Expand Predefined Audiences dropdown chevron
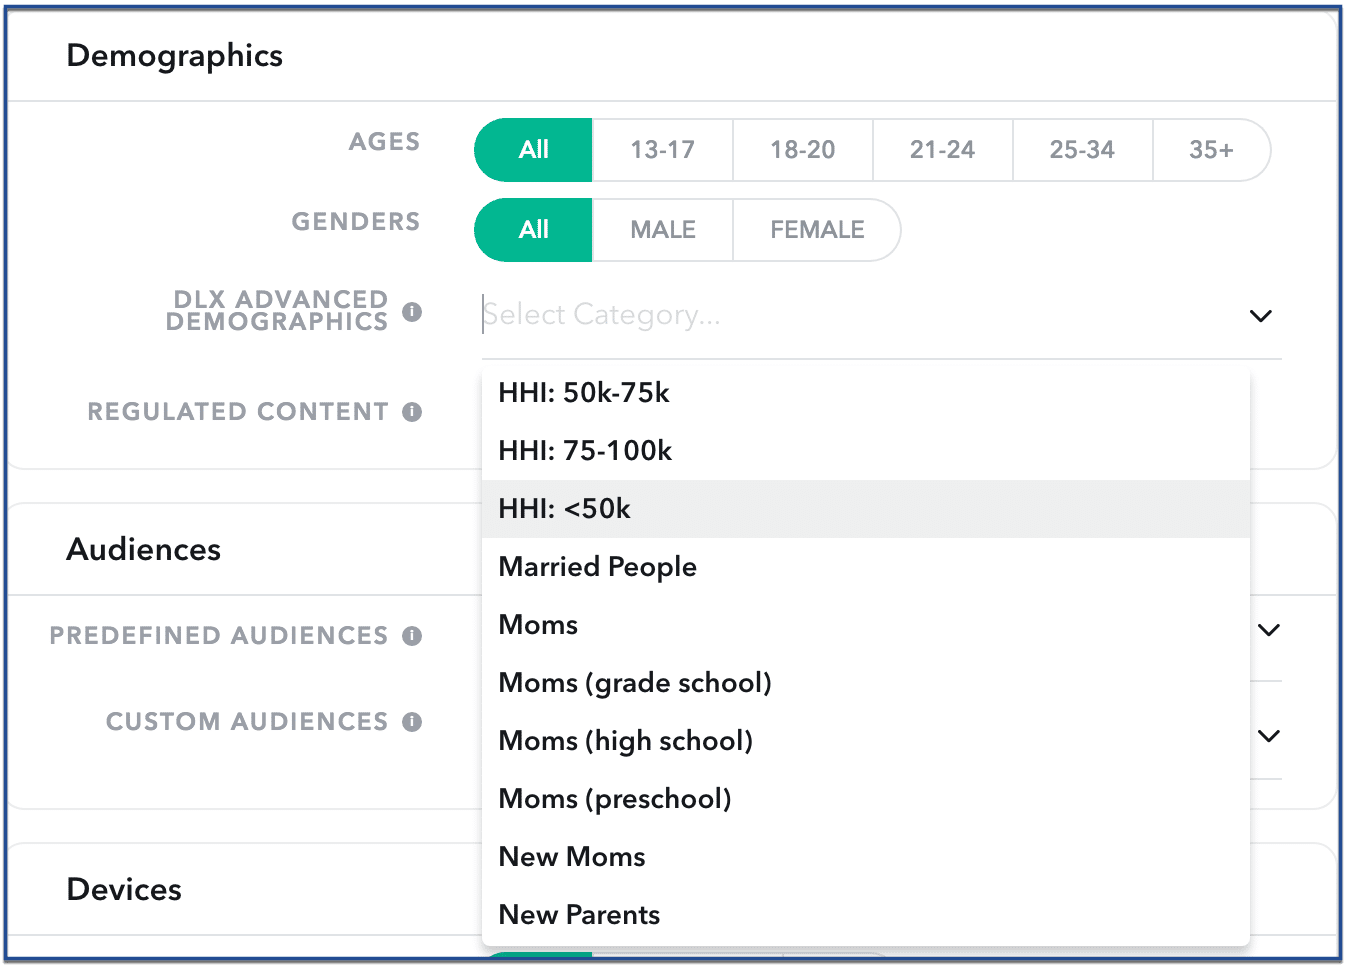 tap(1269, 630)
